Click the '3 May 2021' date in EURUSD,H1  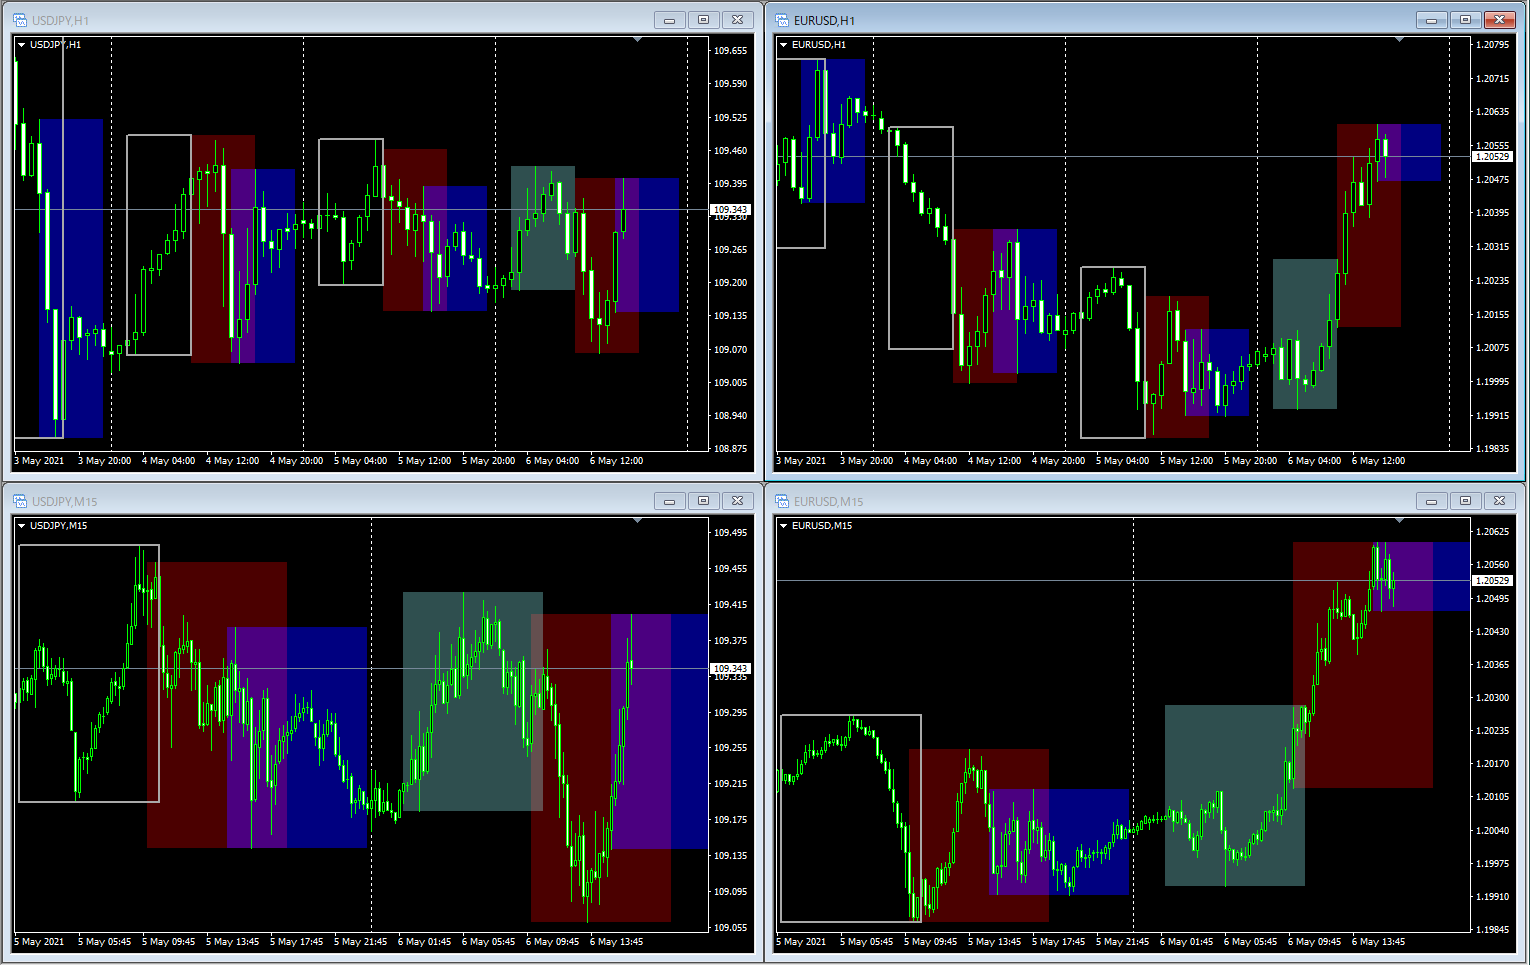pyautogui.click(x=802, y=461)
